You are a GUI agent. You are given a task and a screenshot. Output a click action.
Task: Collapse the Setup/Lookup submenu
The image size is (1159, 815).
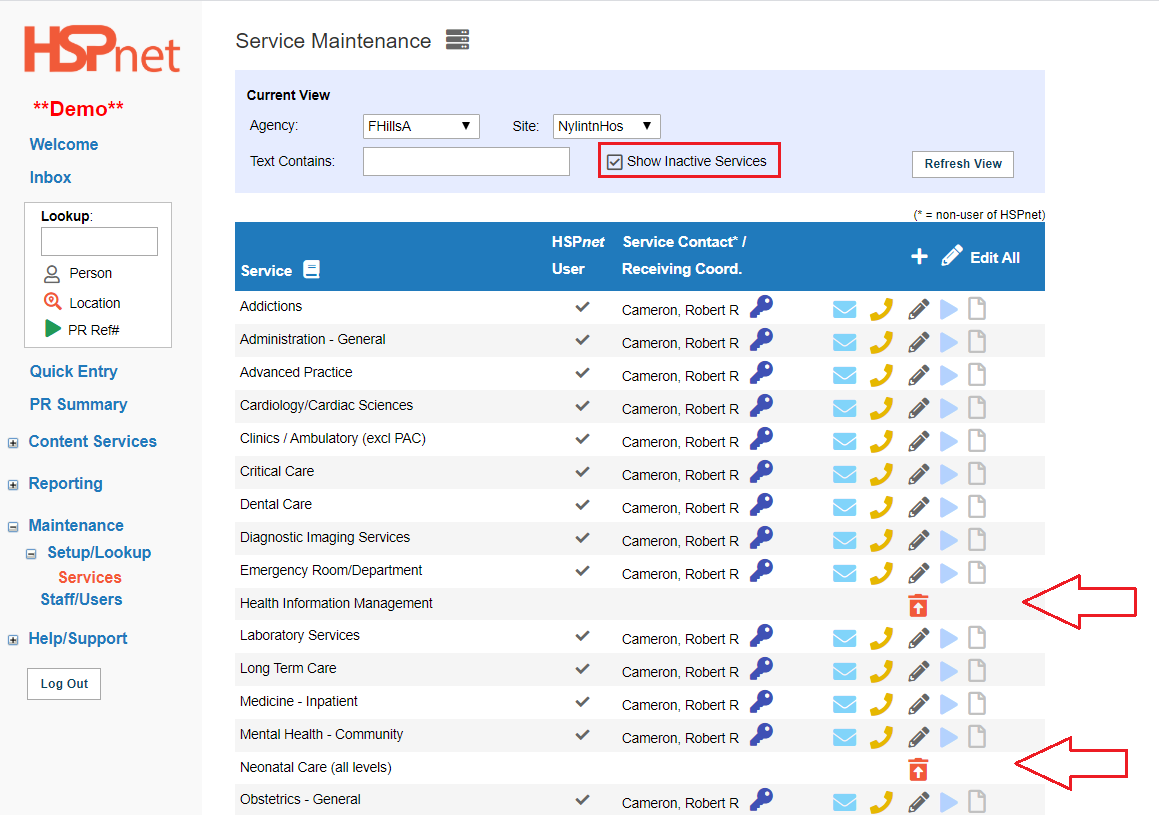coord(31,553)
